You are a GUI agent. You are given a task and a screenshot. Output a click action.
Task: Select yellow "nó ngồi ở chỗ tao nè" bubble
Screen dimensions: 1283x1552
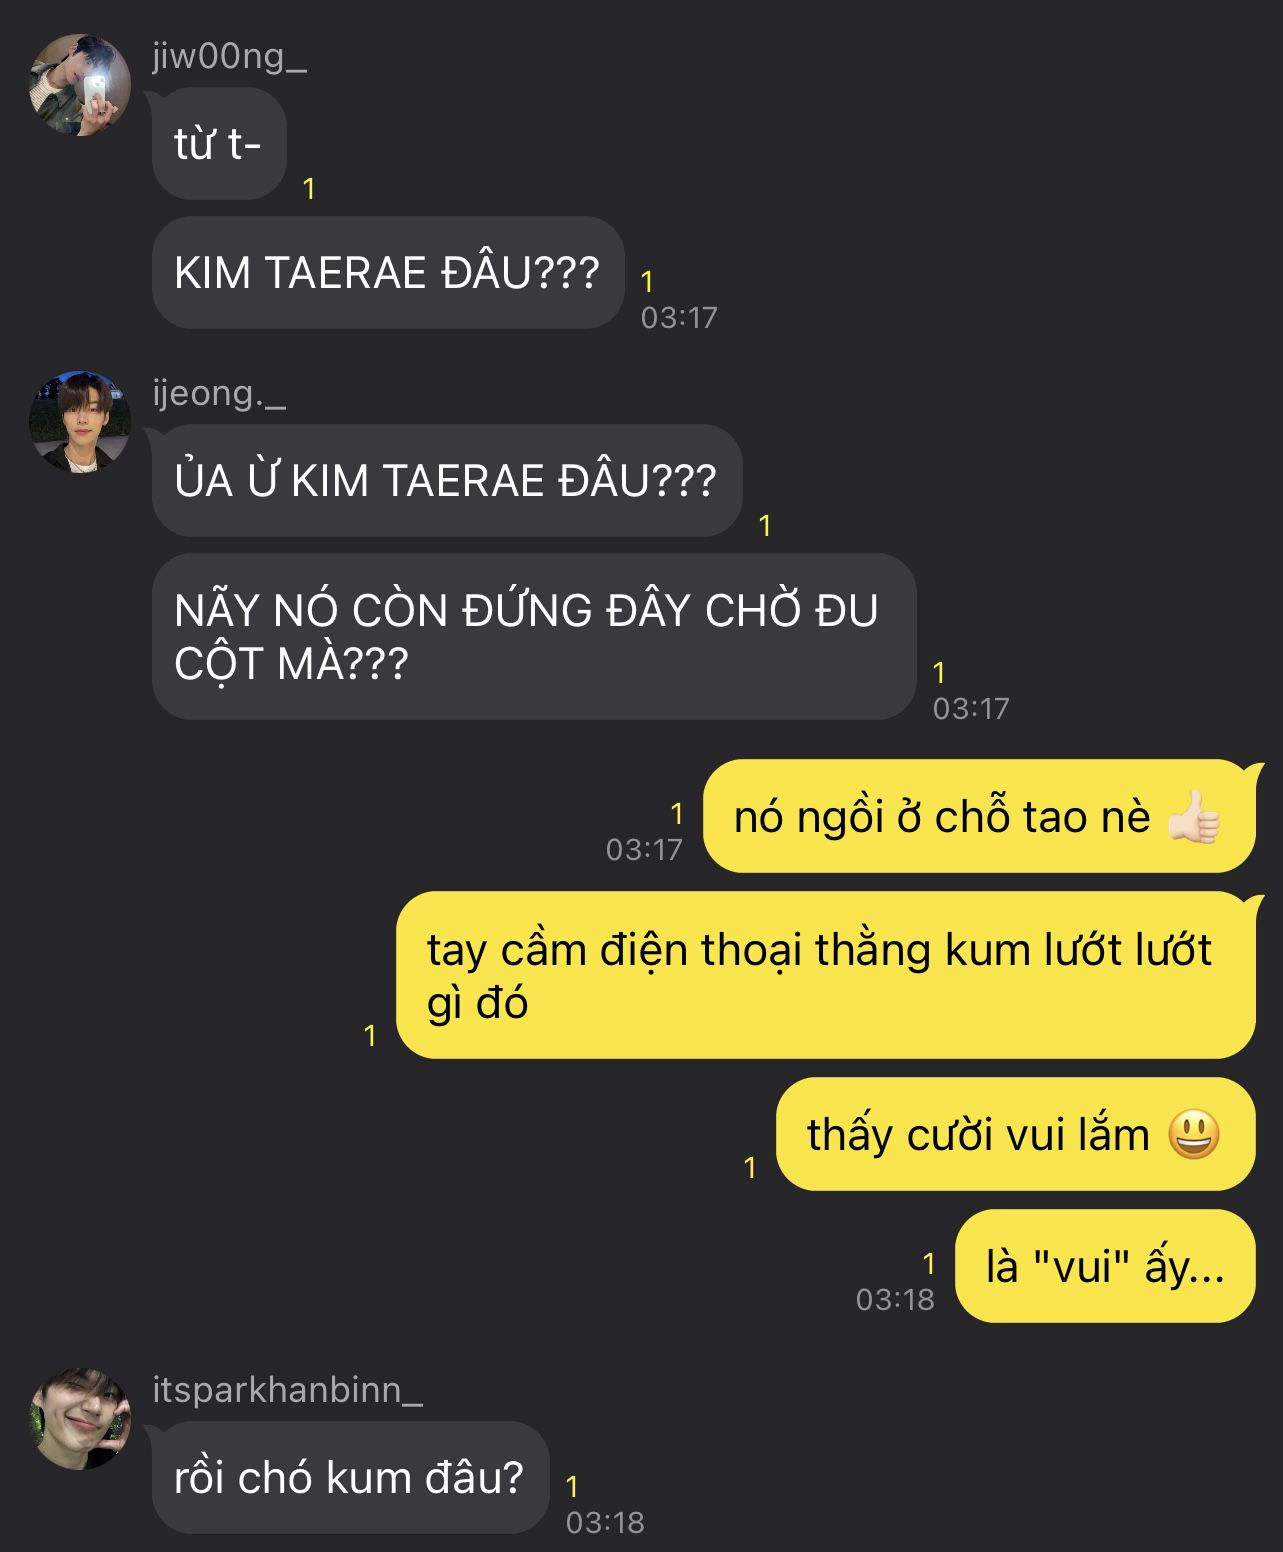click(x=979, y=816)
